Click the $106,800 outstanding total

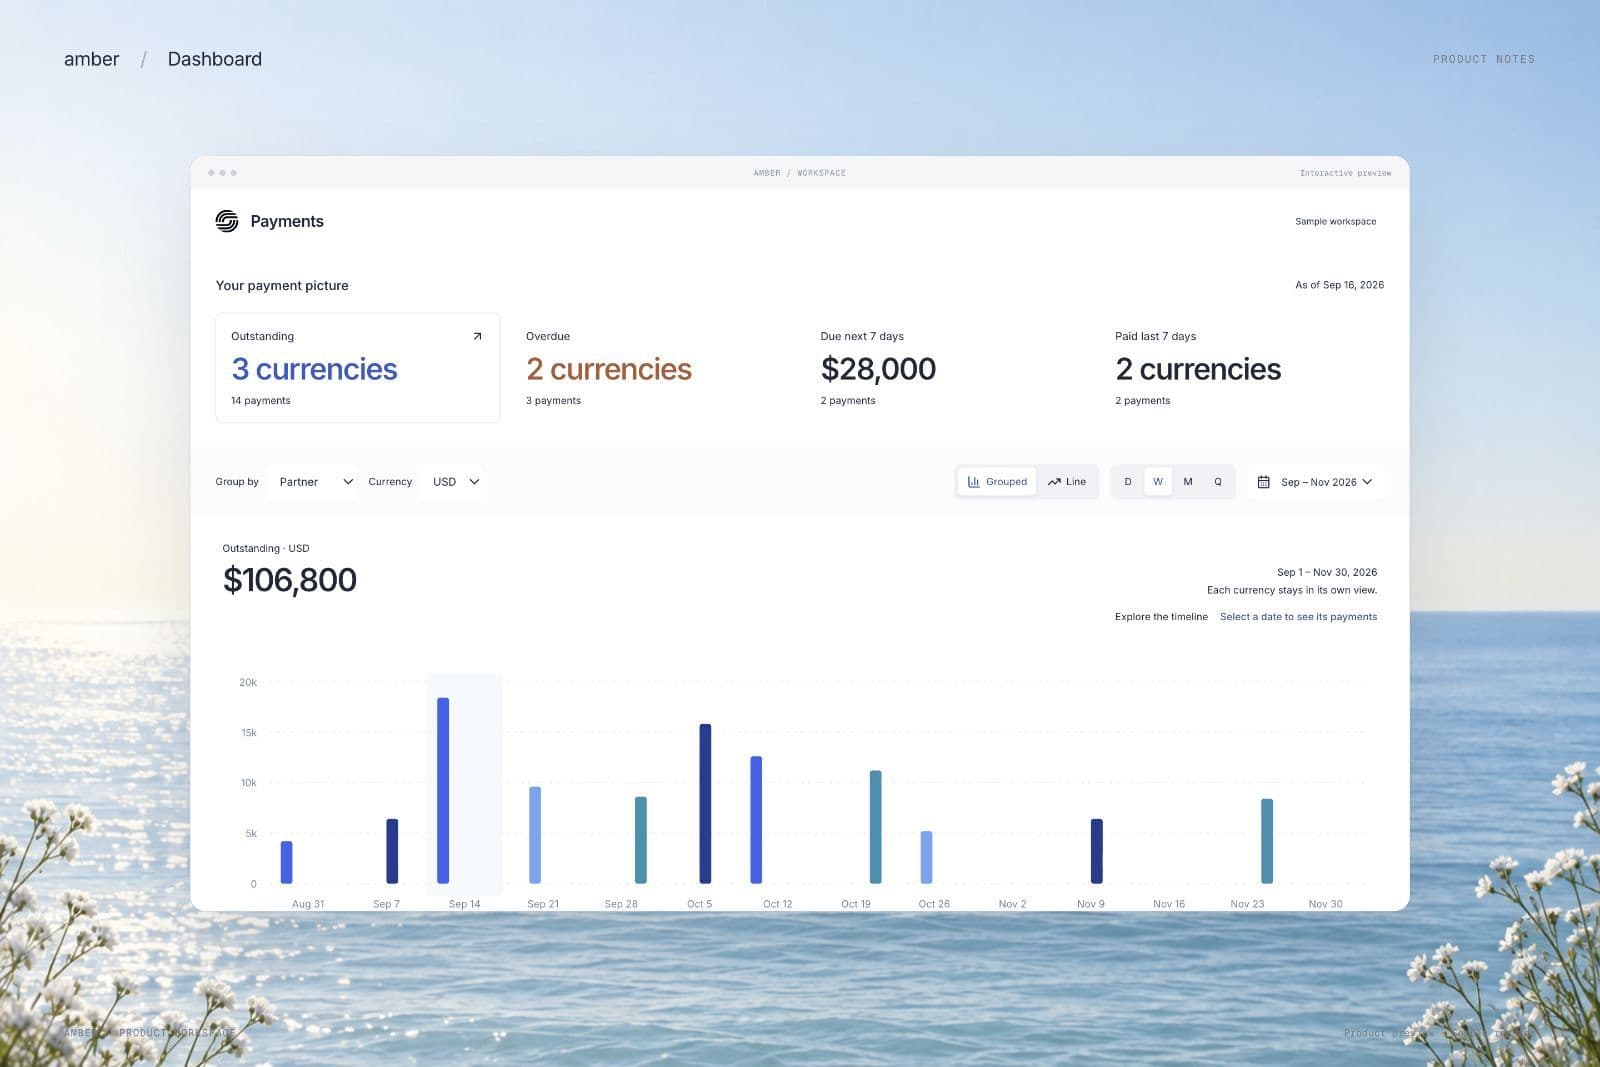pos(290,580)
